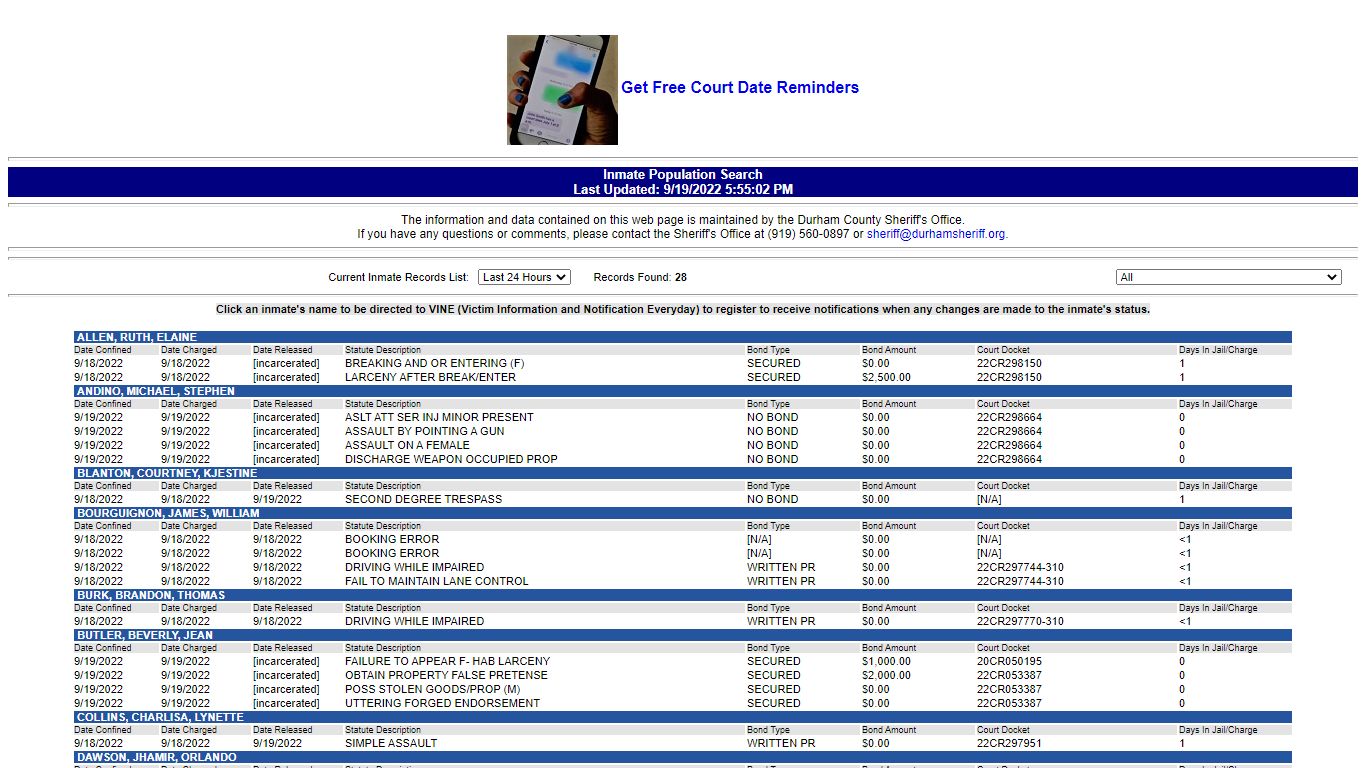Select inmate ANDINO, MICHAEL, STEPHEN
The width and height of the screenshot is (1366, 768).
(x=156, y=391)
